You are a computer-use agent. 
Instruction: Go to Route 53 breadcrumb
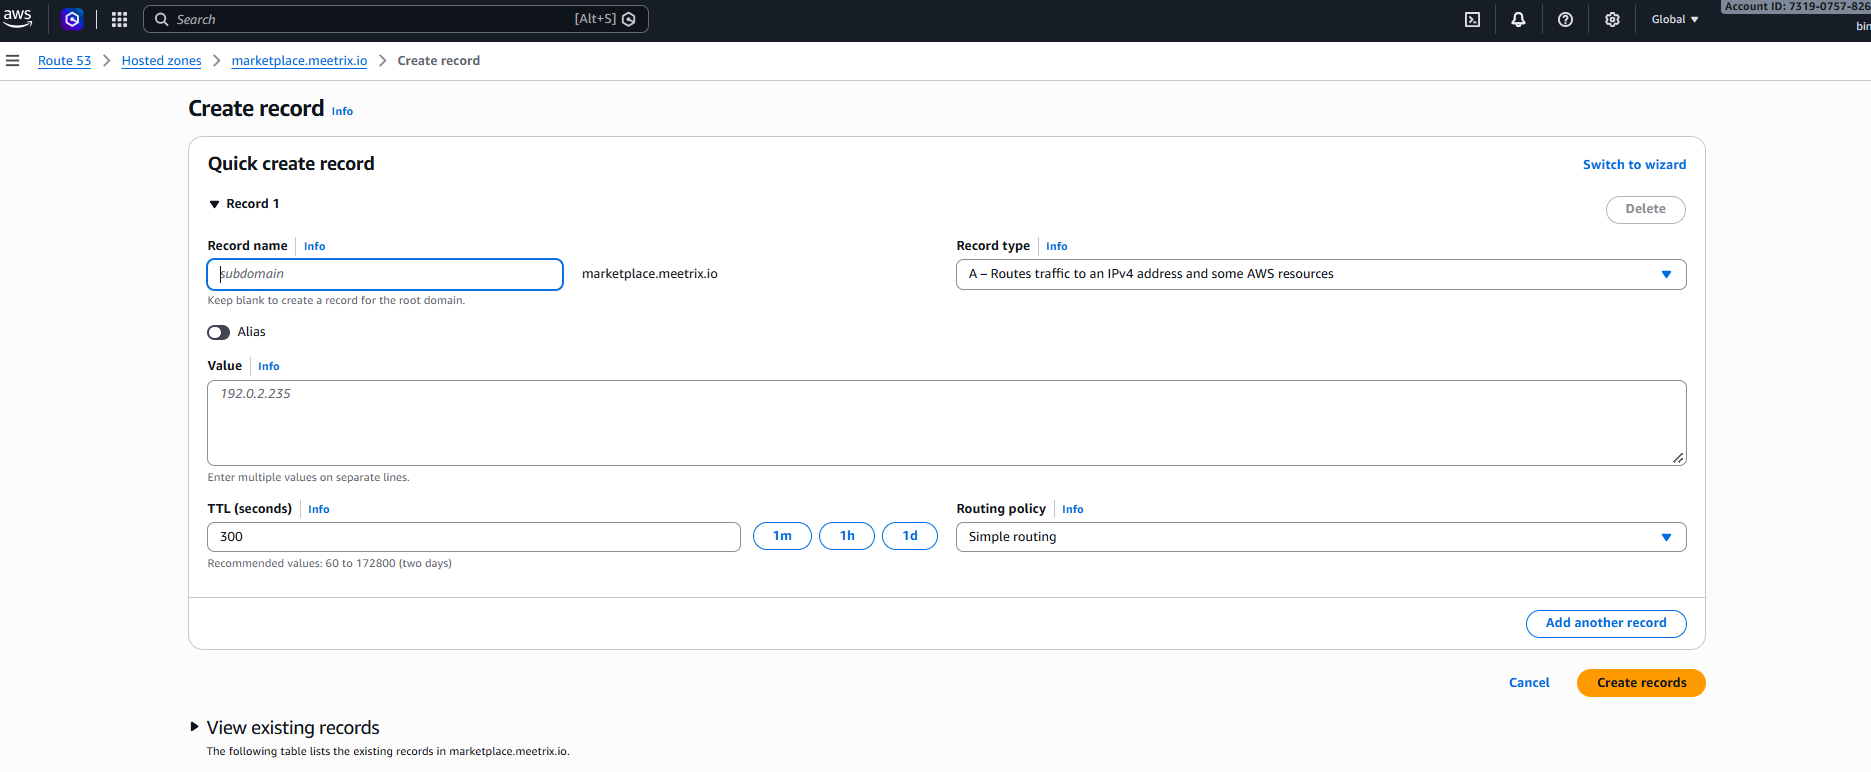click(x=64, y=61)
